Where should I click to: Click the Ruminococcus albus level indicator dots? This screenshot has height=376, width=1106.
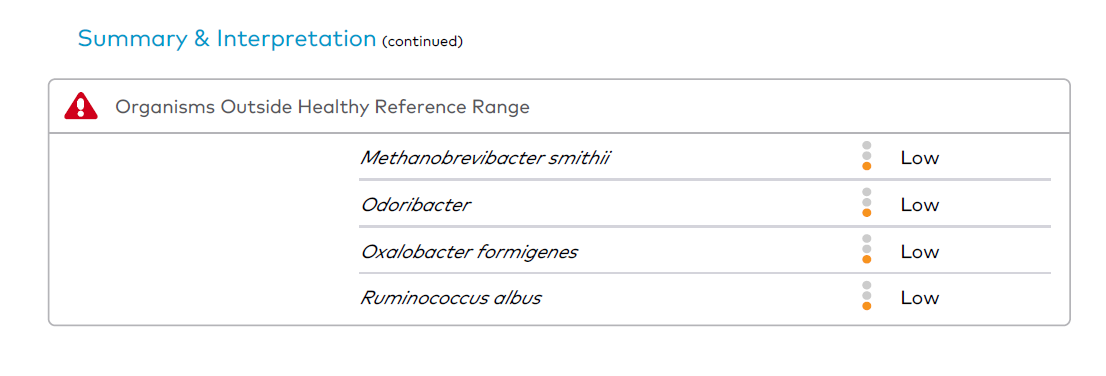[867, 296]
